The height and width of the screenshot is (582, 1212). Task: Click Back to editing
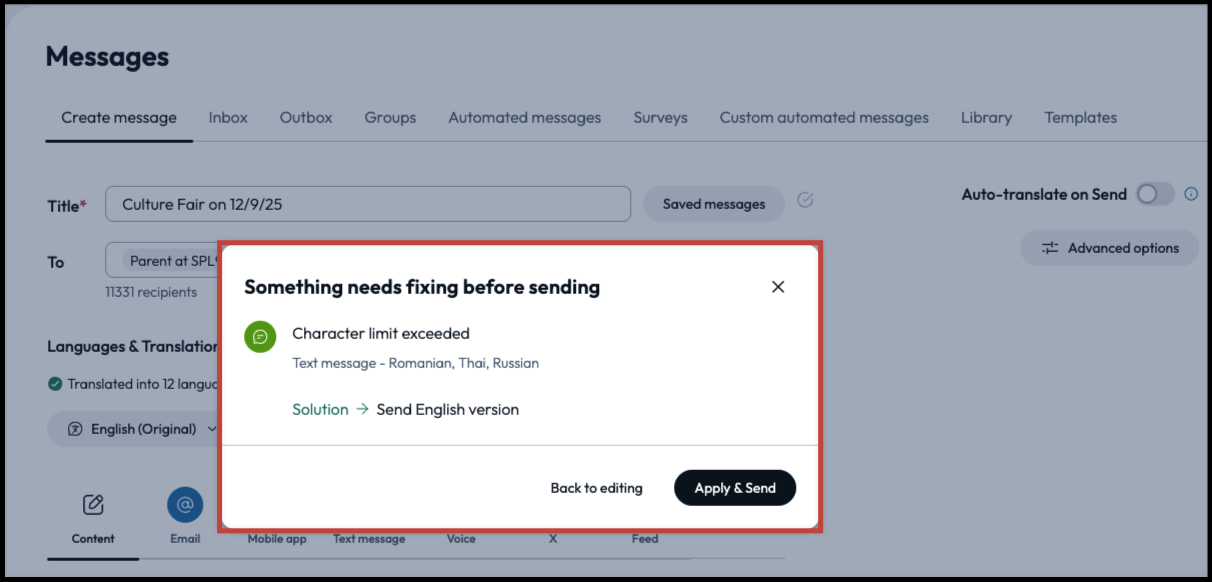pyautogui.click(x=596, y=488)
